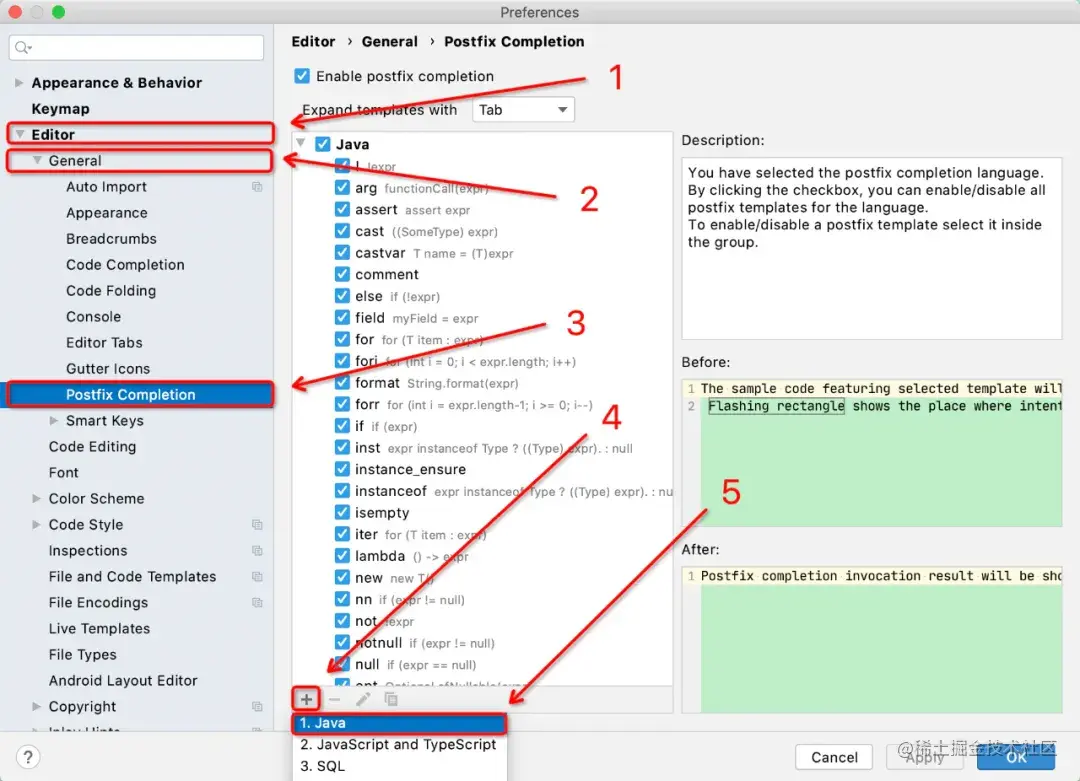Image resolution: width=1080 pixels, height=781 pixels.
Task: Click project-level icon beside Inspections
Action: point(257,551)
